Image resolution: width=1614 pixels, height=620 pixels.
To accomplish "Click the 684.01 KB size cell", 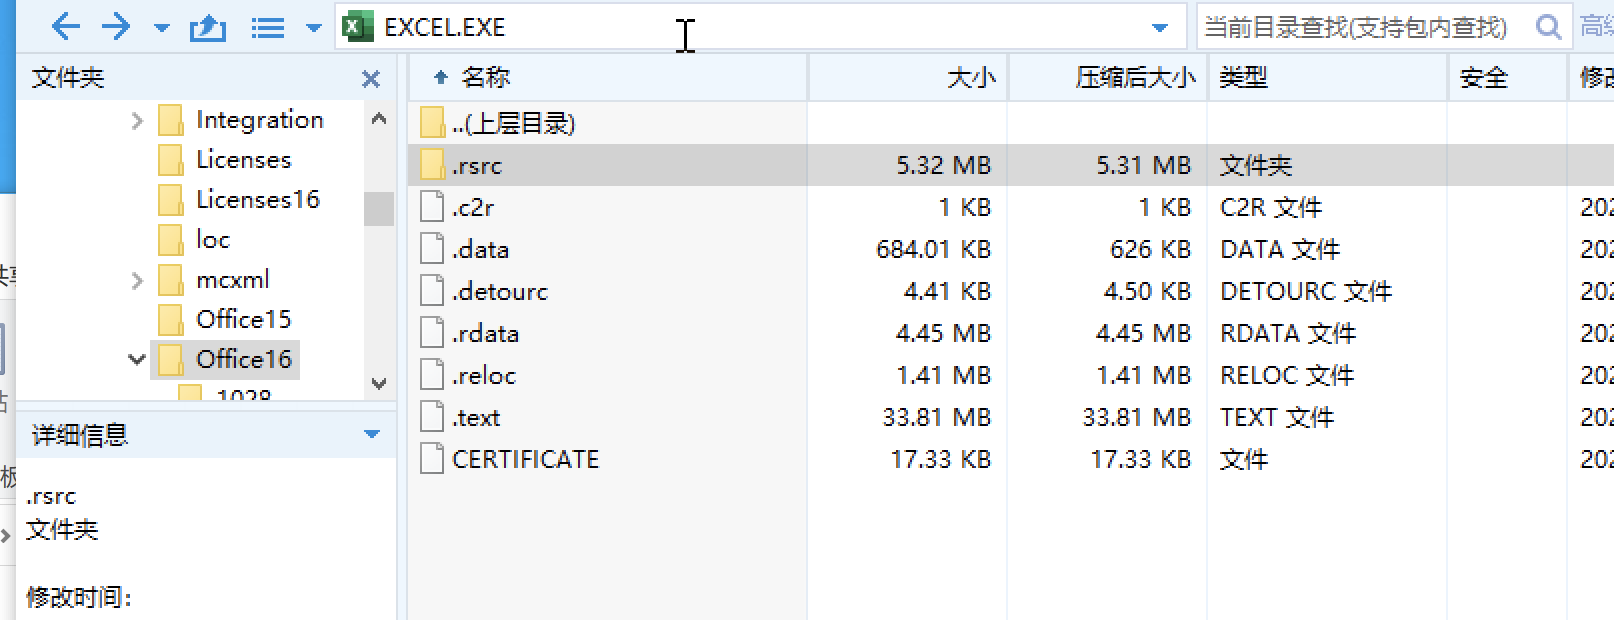I will 933,250.
